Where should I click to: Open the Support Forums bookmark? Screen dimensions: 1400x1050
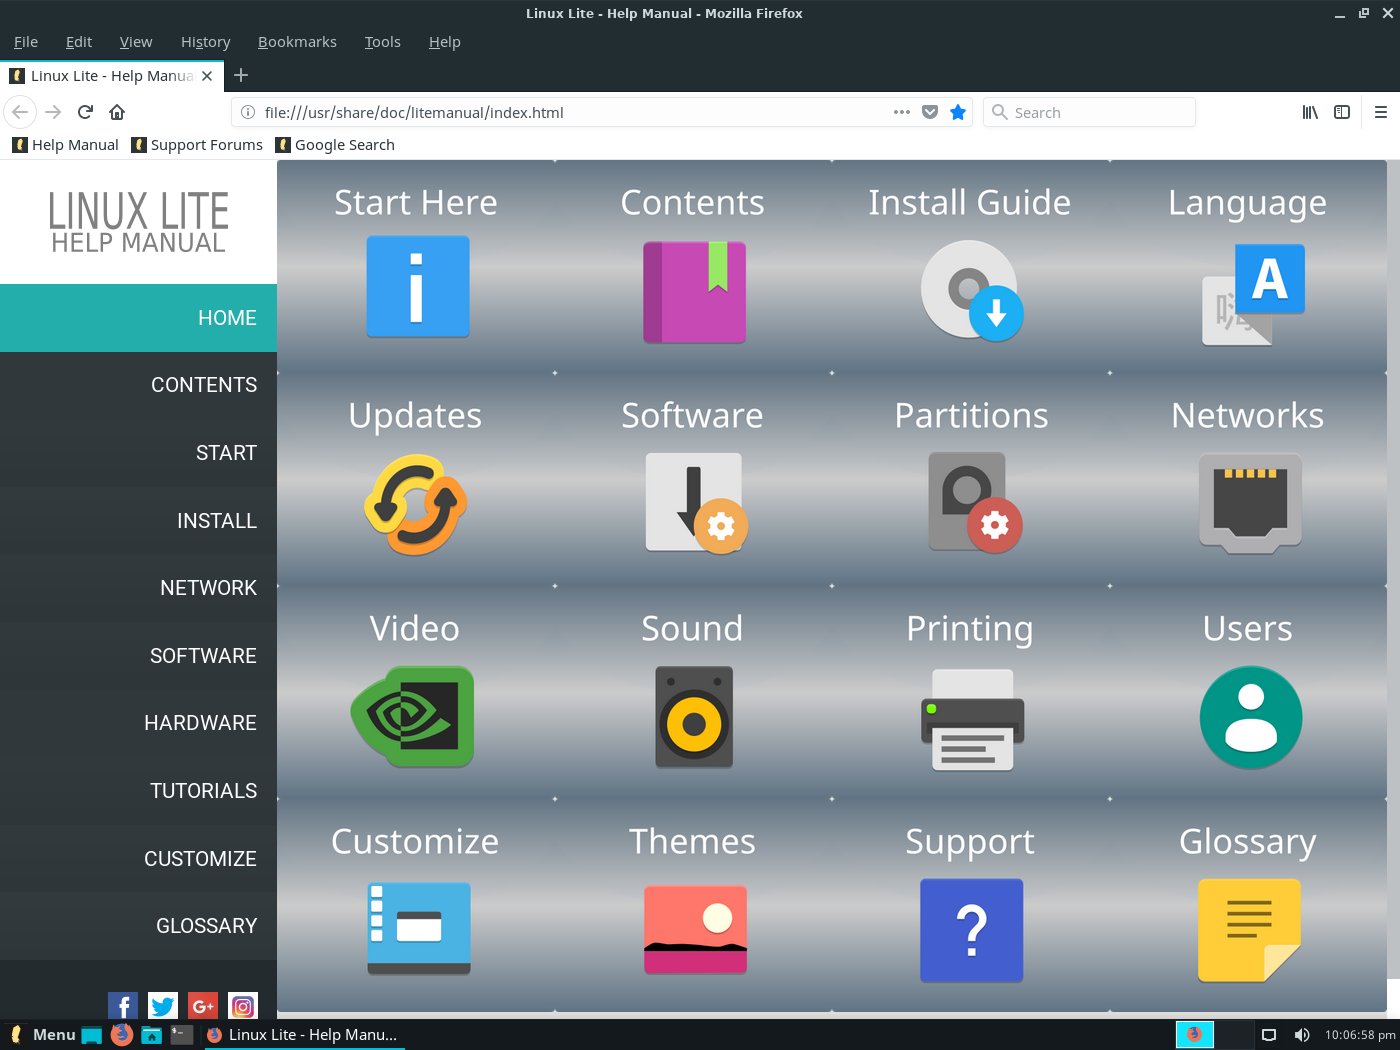click(197, 144)
